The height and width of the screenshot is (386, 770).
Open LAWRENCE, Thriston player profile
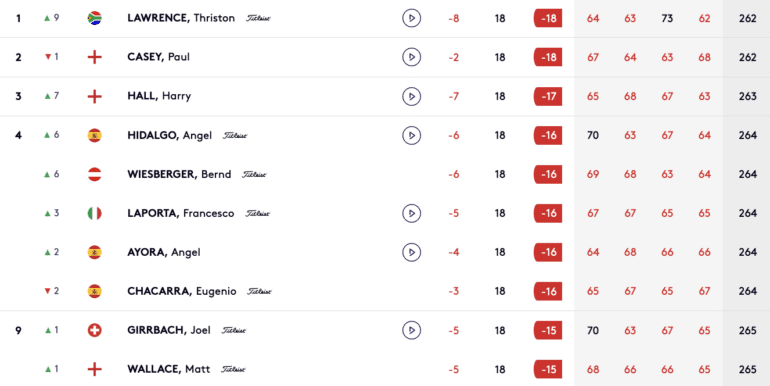181,18
